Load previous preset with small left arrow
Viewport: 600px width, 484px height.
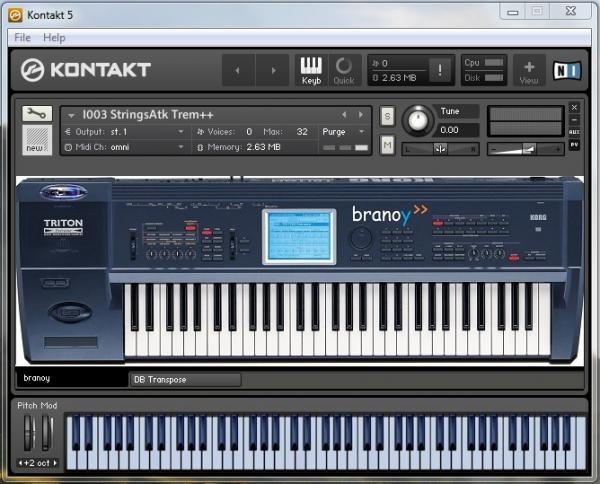tap(344, 115)
